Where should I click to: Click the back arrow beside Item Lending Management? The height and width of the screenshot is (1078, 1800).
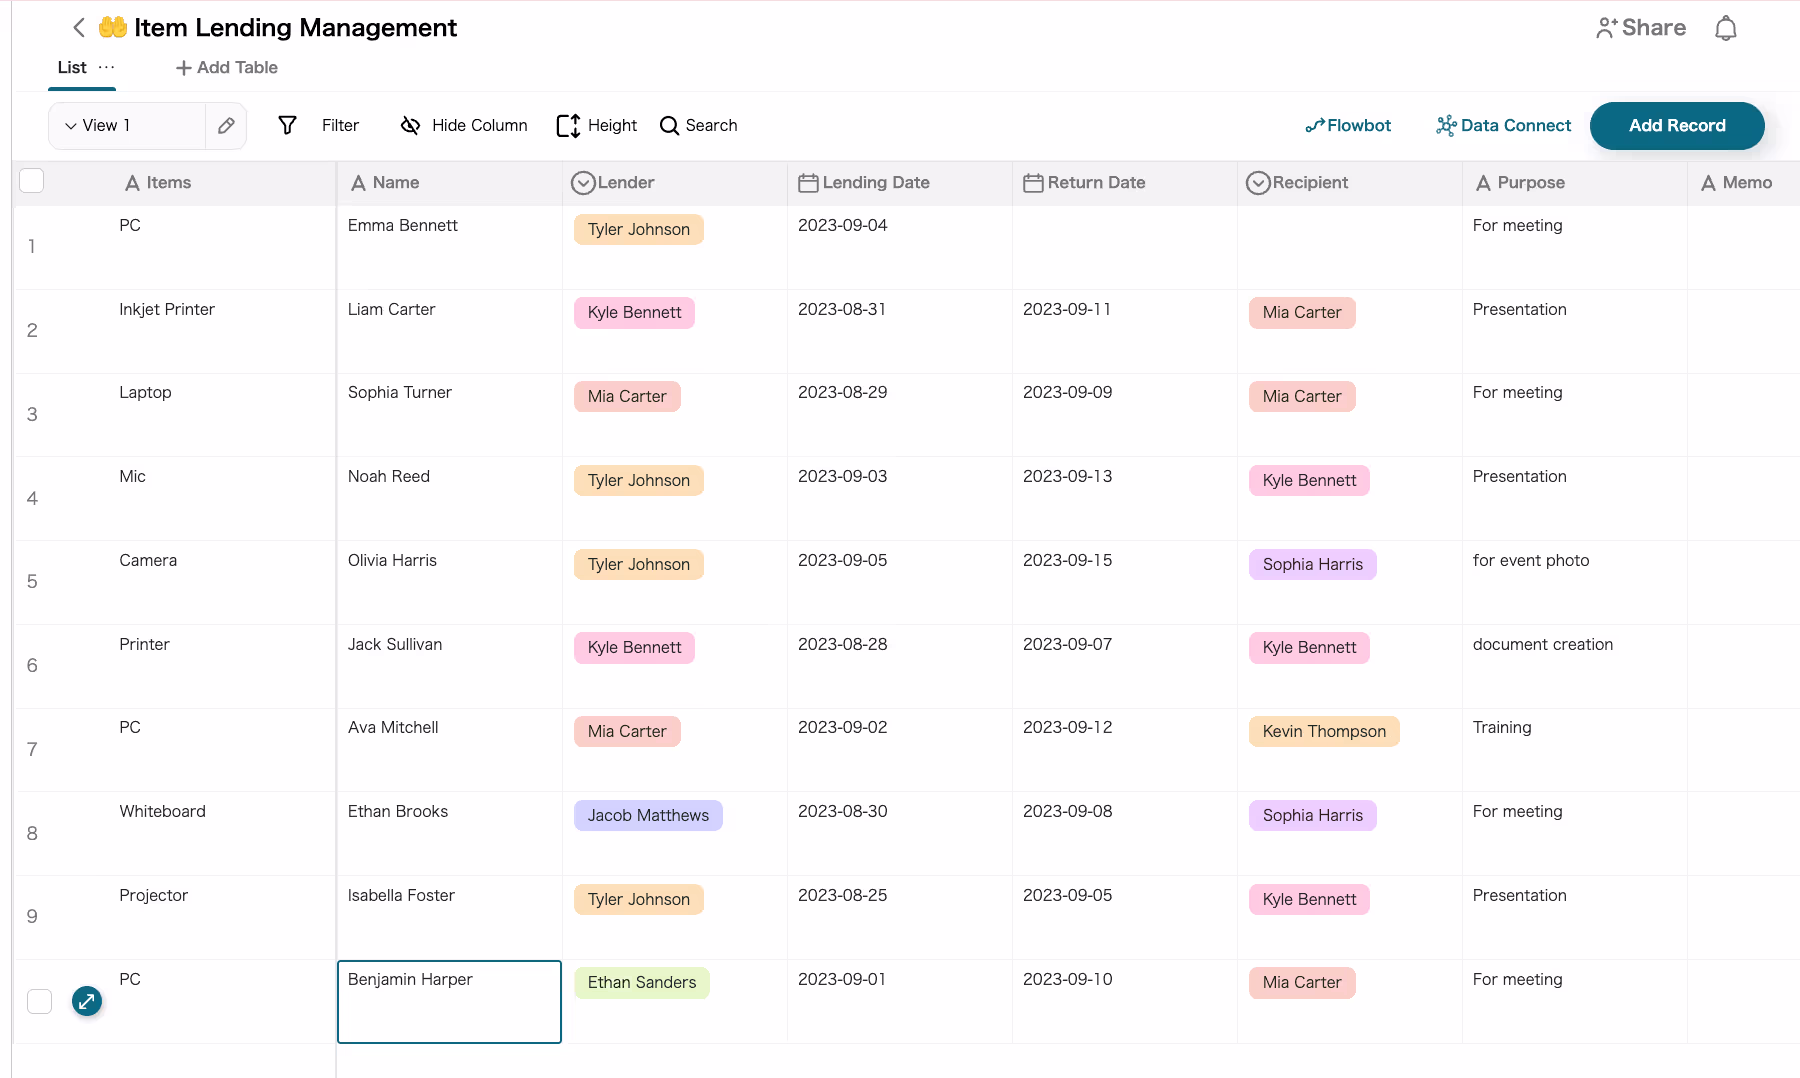click(79, 28)
